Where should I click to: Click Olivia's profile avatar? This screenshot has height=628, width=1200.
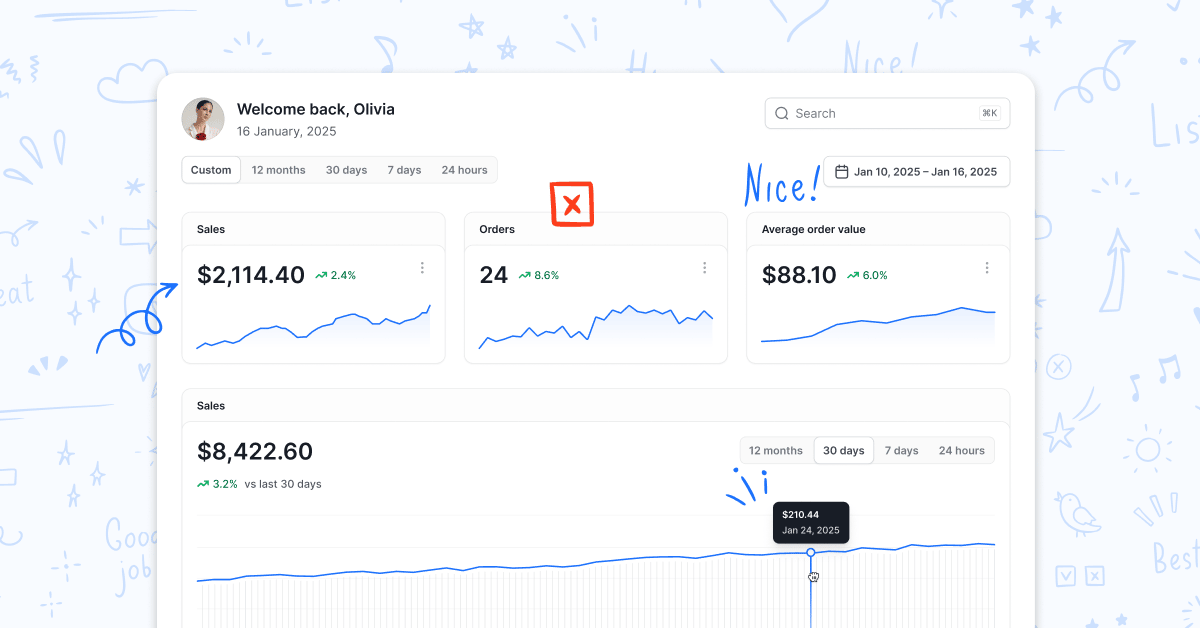[x=203, y=119]
